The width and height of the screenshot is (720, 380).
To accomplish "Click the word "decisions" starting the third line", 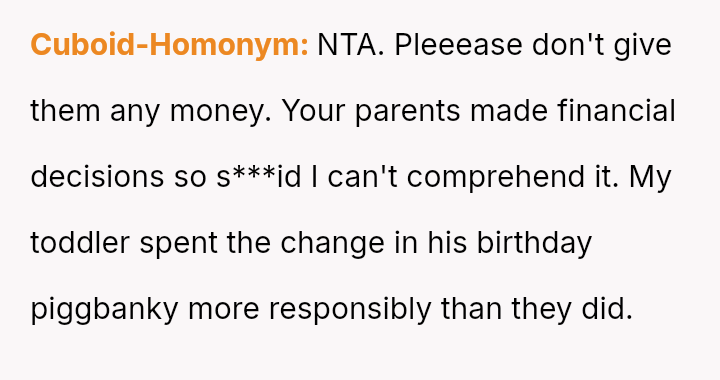I will (97, 177).
